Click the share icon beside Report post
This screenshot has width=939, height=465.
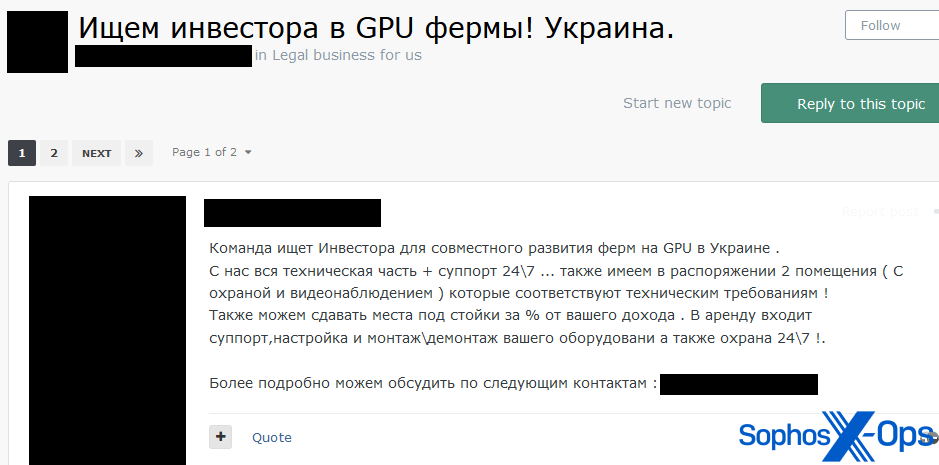(935, 212)
